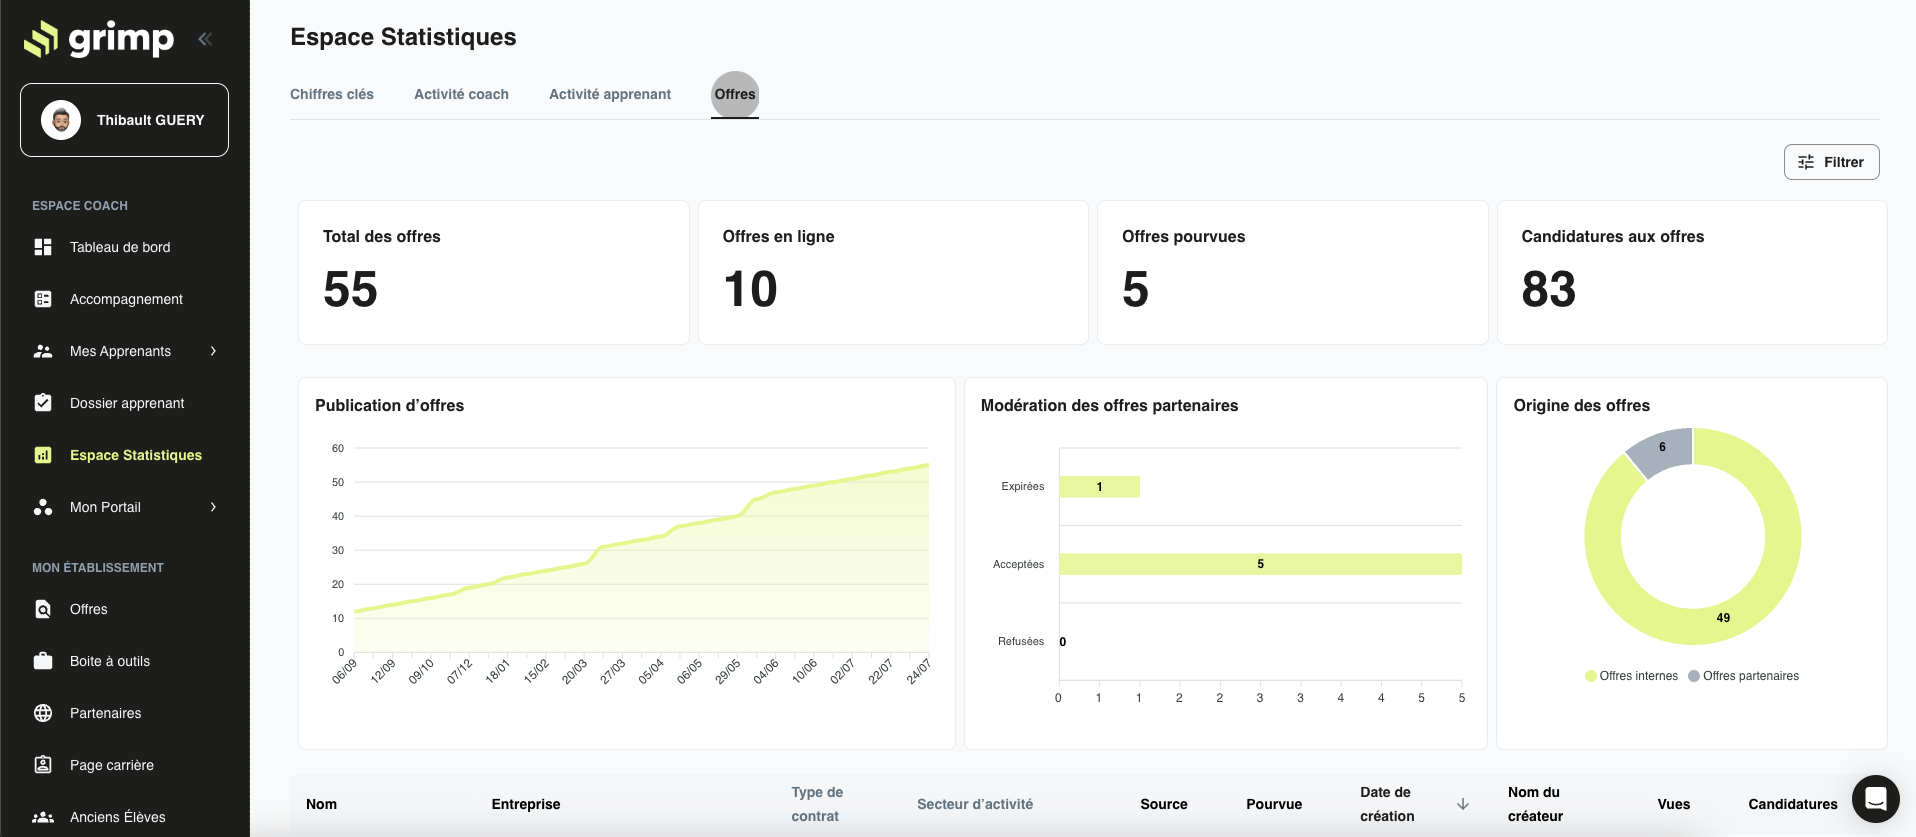Viewport: 1916px width, 837px height.
Task: Click Publication d'offres chart title
Action: 389,405
